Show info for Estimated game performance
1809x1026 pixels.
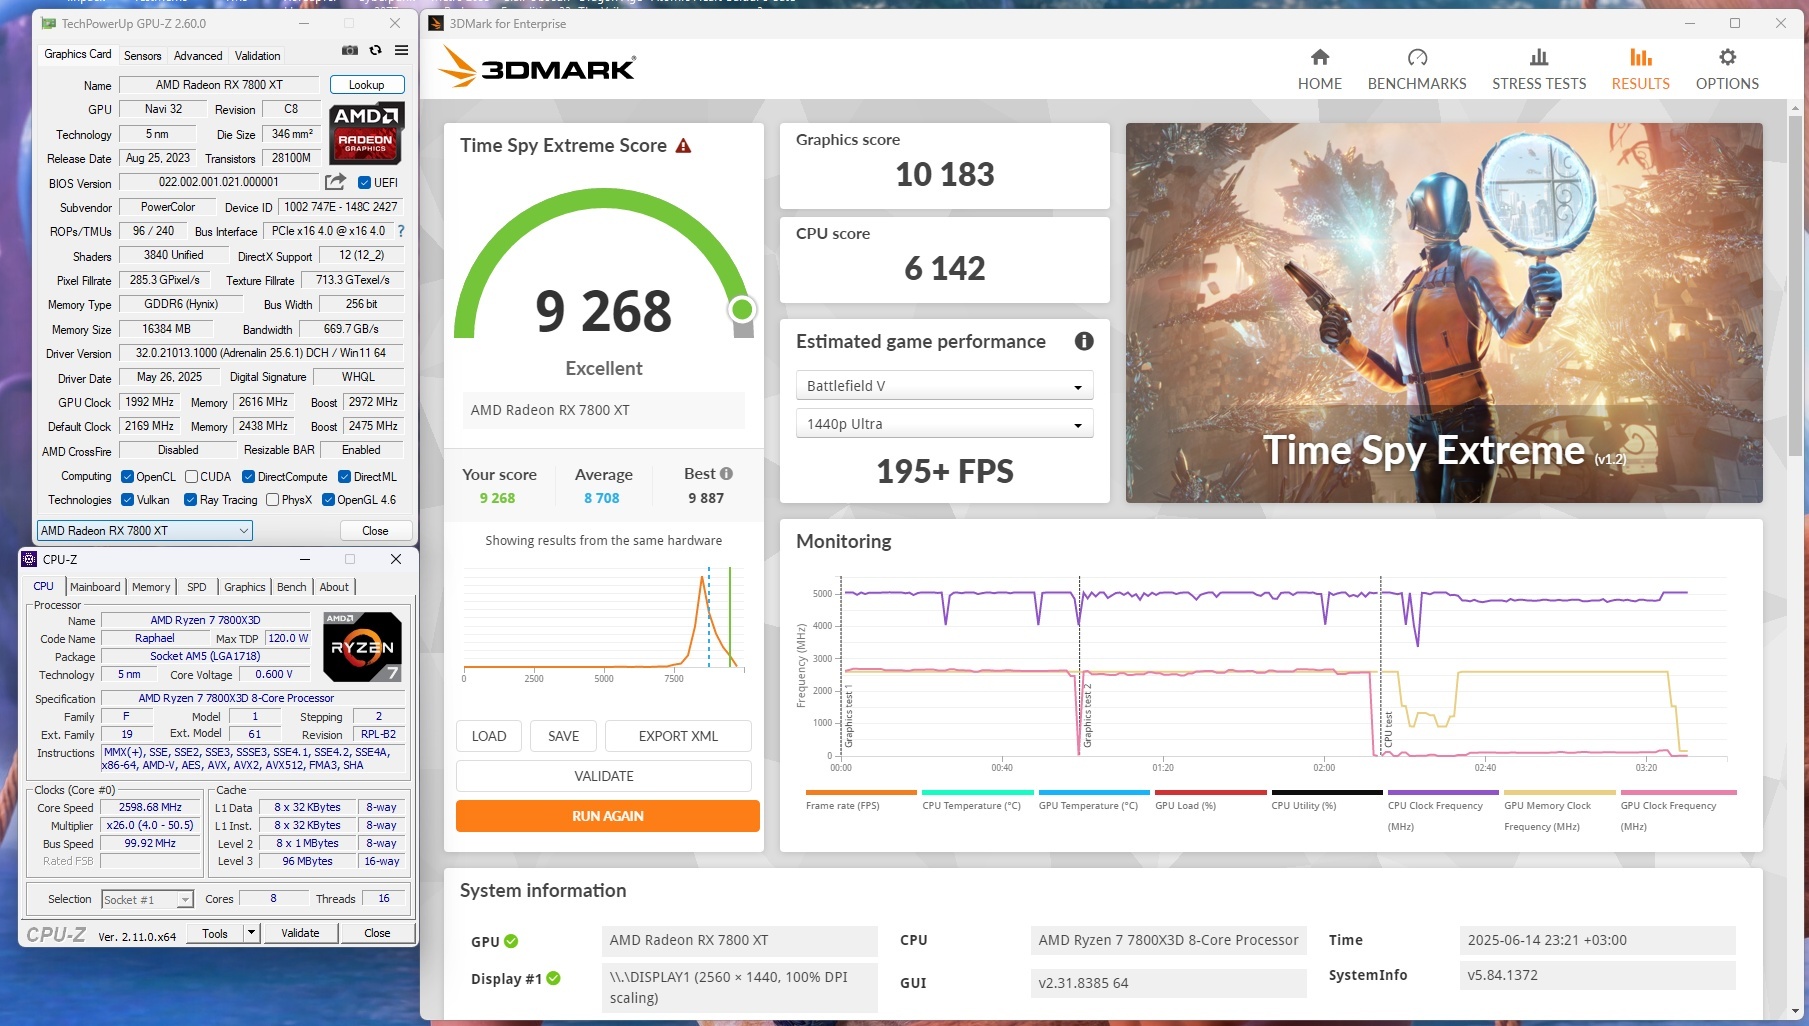1084,341
